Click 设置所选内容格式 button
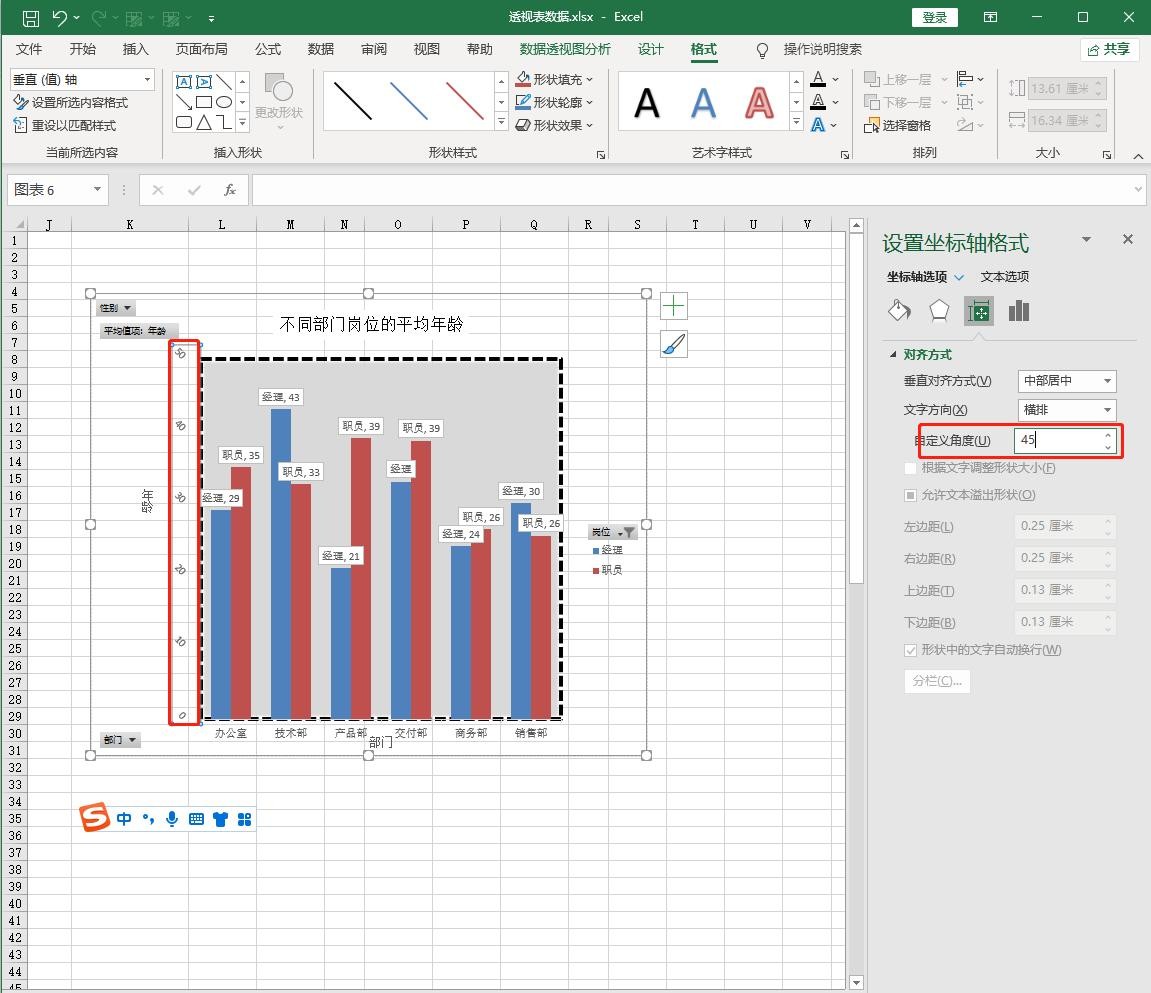Screen dimensions: 1151x993 click(x=71, y=102)
